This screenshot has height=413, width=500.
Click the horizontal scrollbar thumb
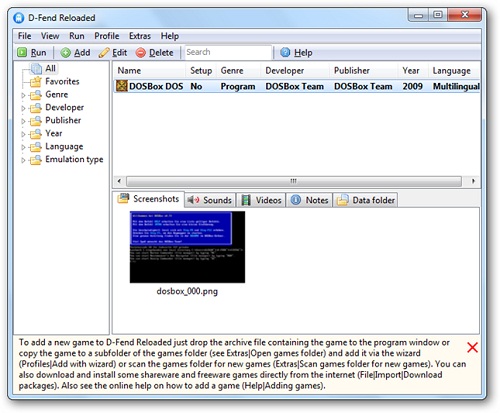point(294,181)
